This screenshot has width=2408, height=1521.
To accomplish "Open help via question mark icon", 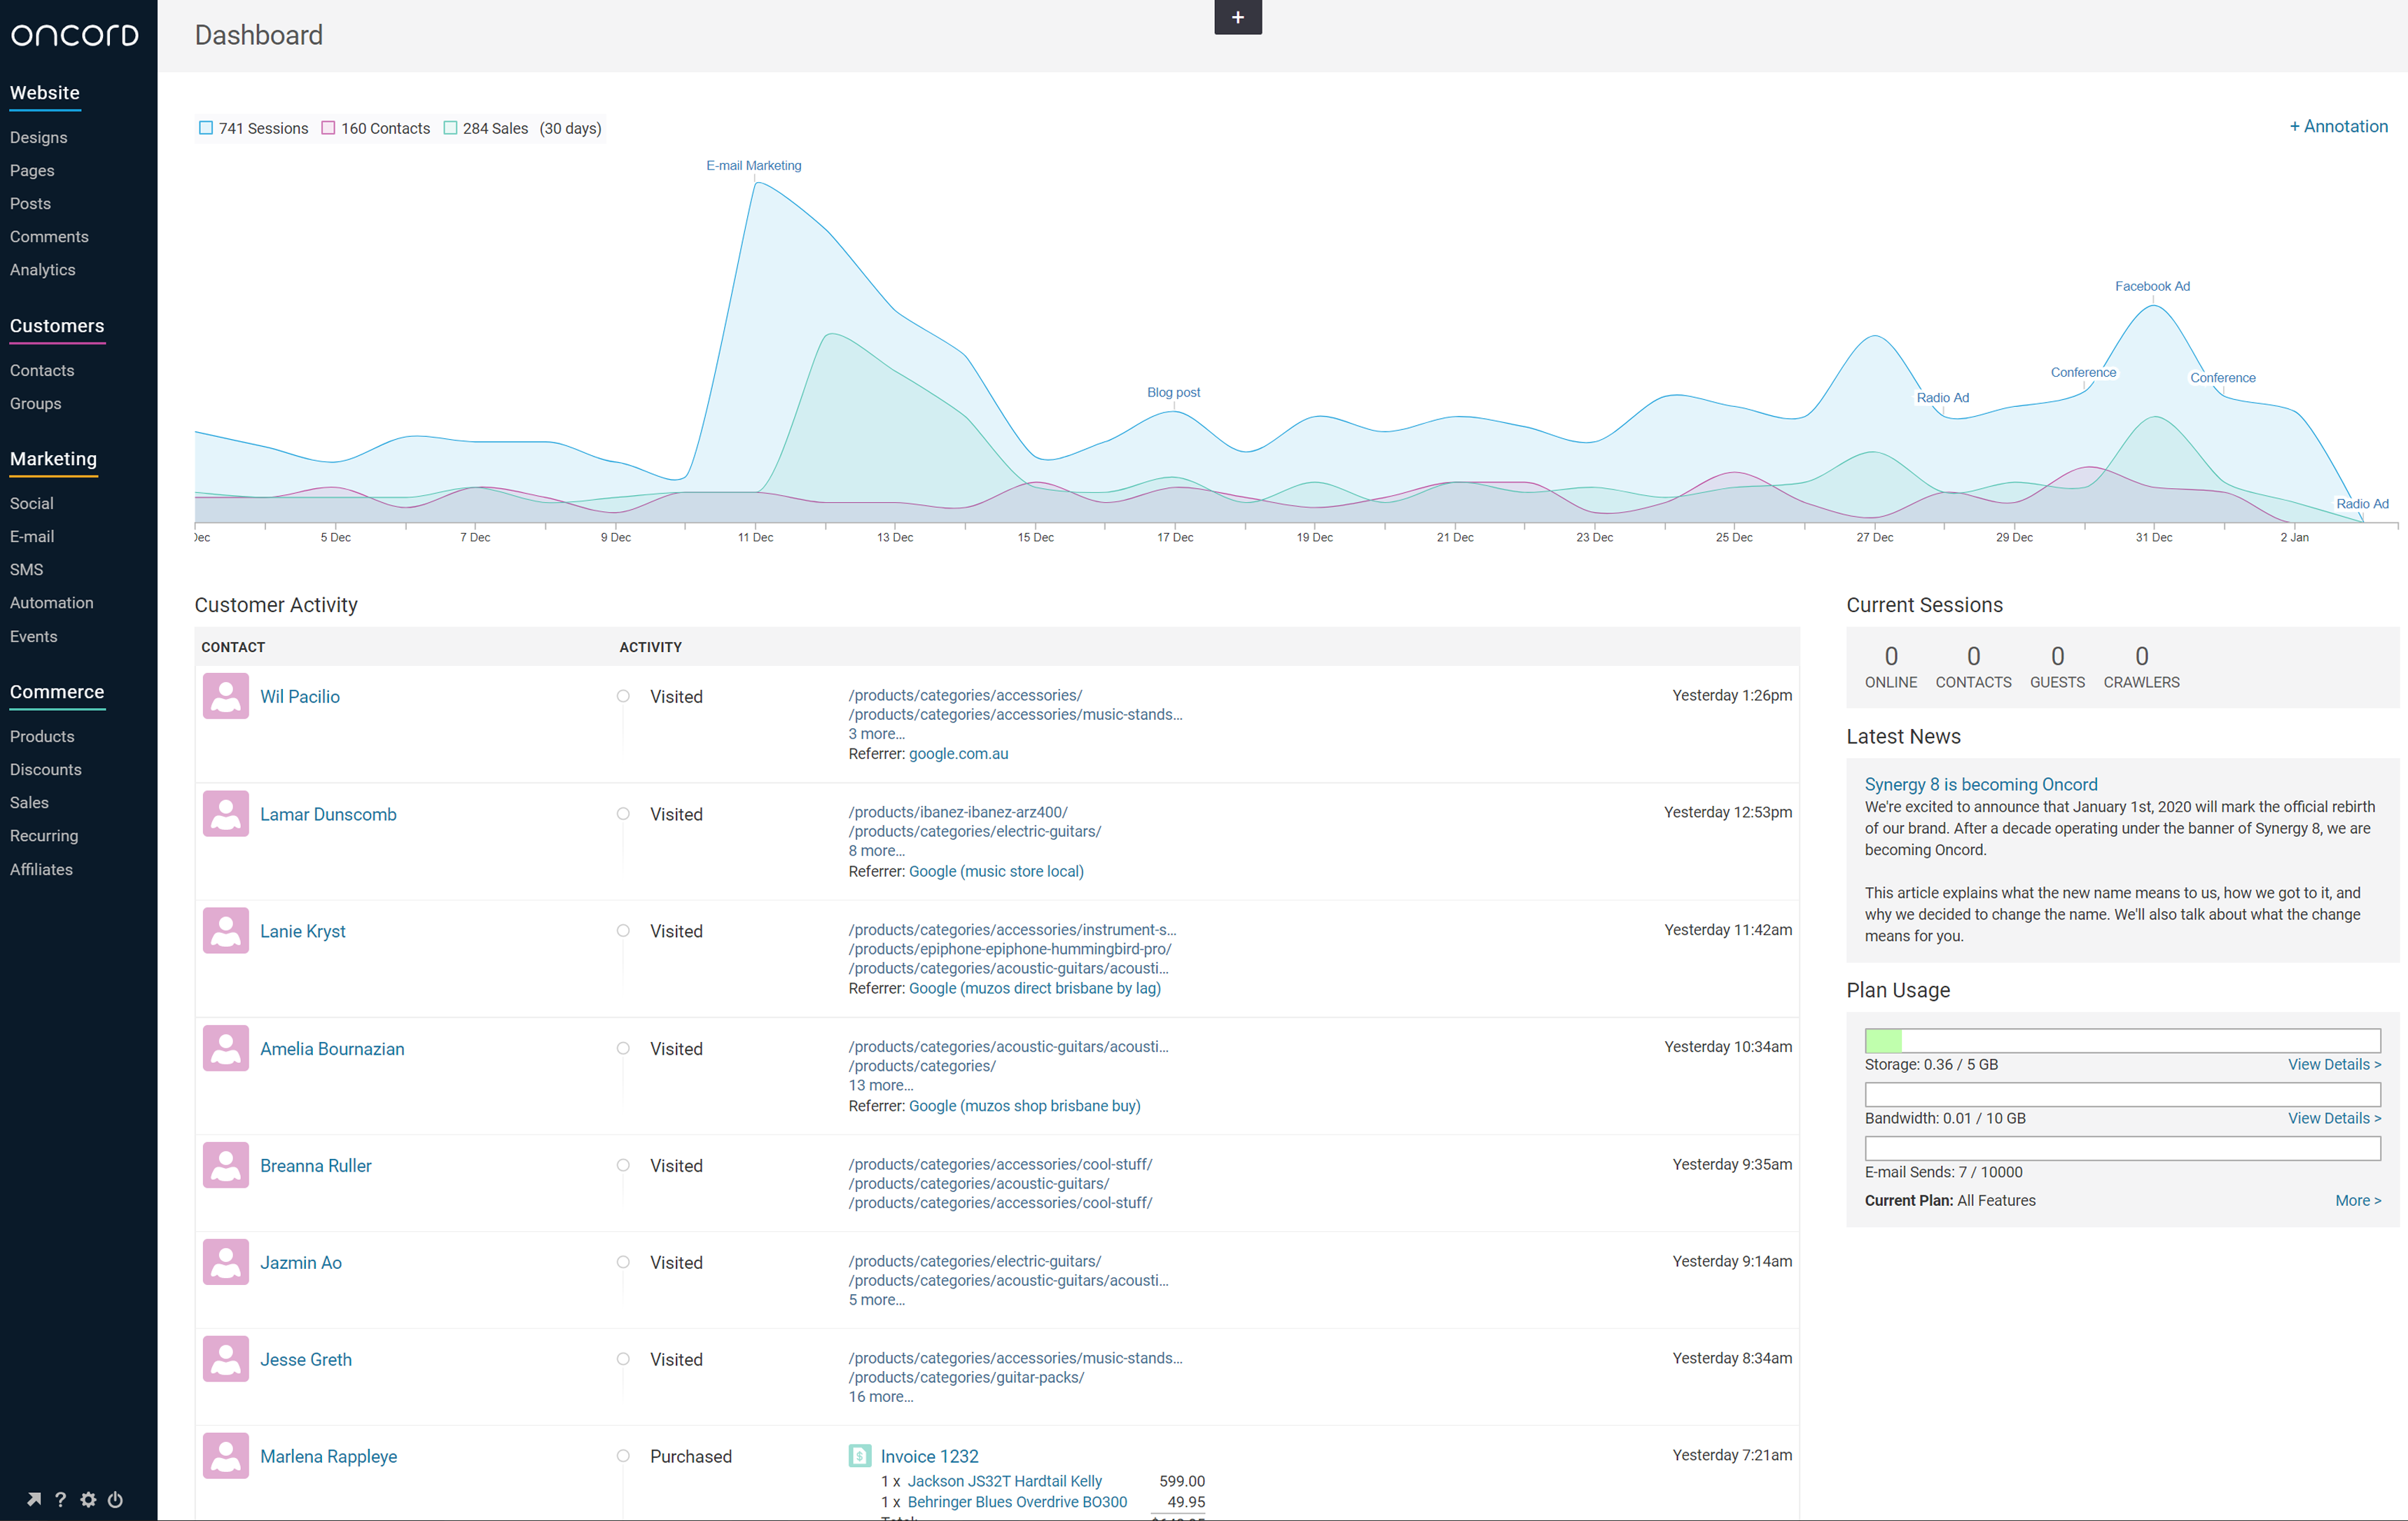I will pos(60,1499).
